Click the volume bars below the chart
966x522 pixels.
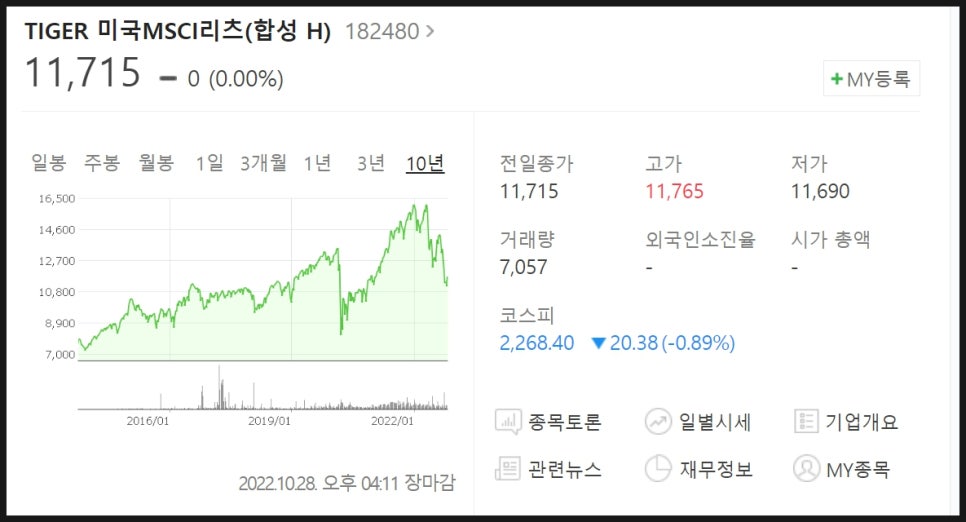pyautogui.click(x=263, y=388)
